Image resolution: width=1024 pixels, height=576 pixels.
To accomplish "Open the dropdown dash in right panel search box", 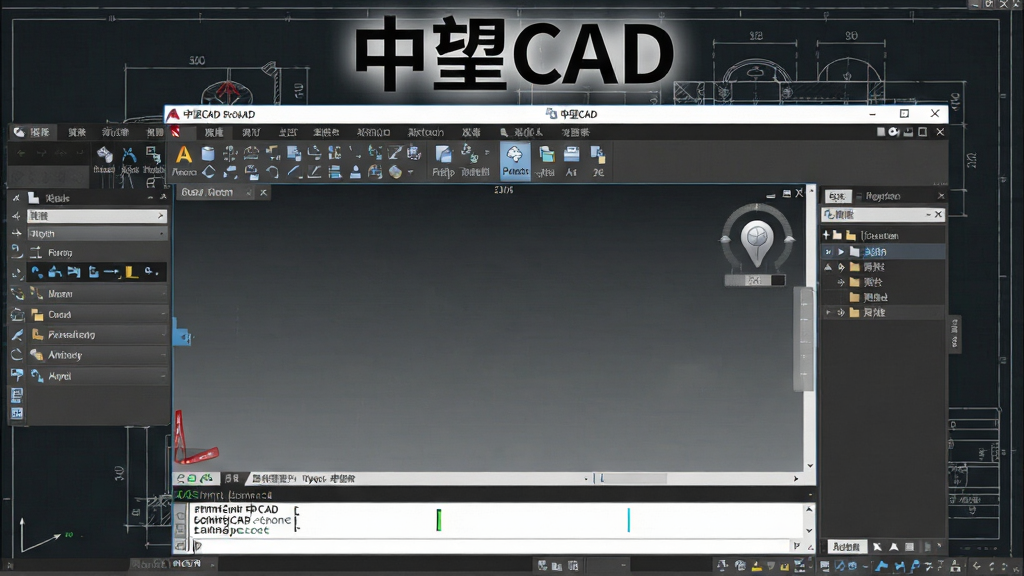I will point(928,214).
